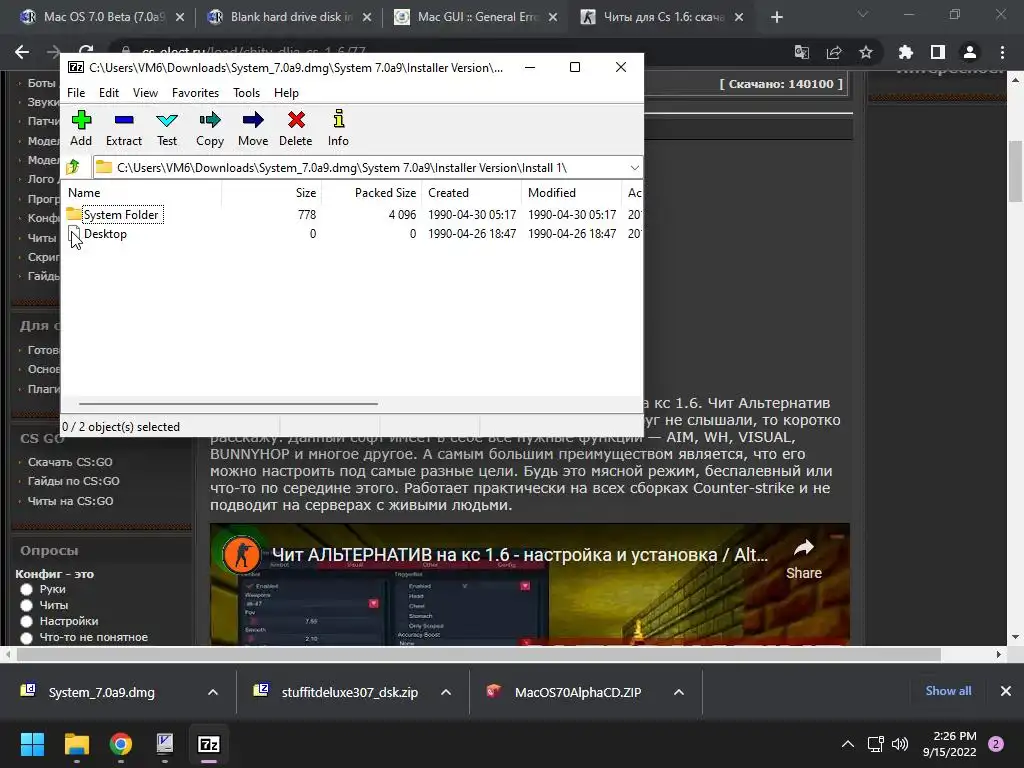Image resolution: width=1024 pixels, height=768 pixels.
Task: Sort the list by Name column
Action: [142, 193]
